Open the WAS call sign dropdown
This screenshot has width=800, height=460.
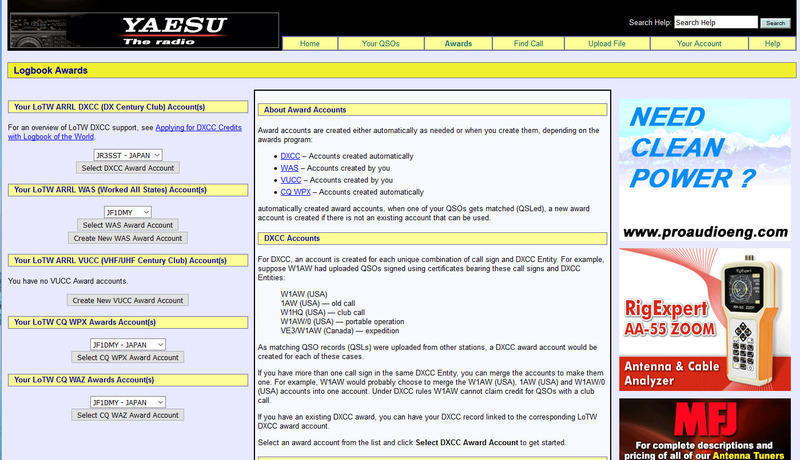point(128,212)
